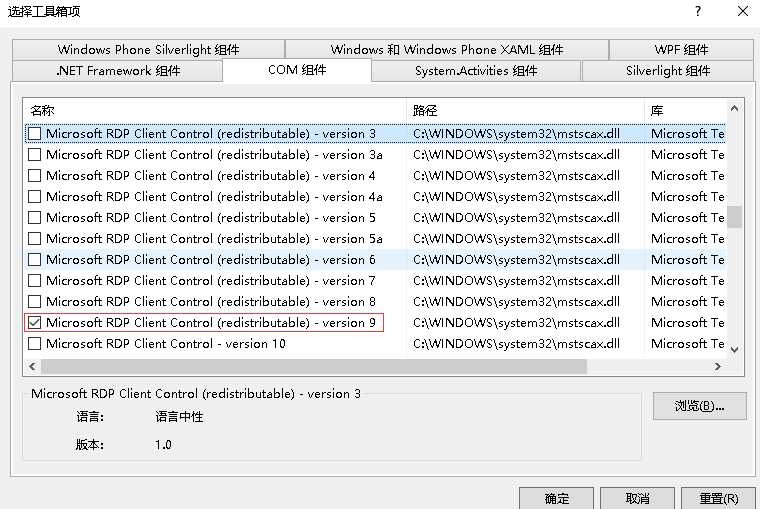The height and width of the screenshot is (509, 760).
Task: Check the version 3a RDP control checkbox
Action: [34, 155]
